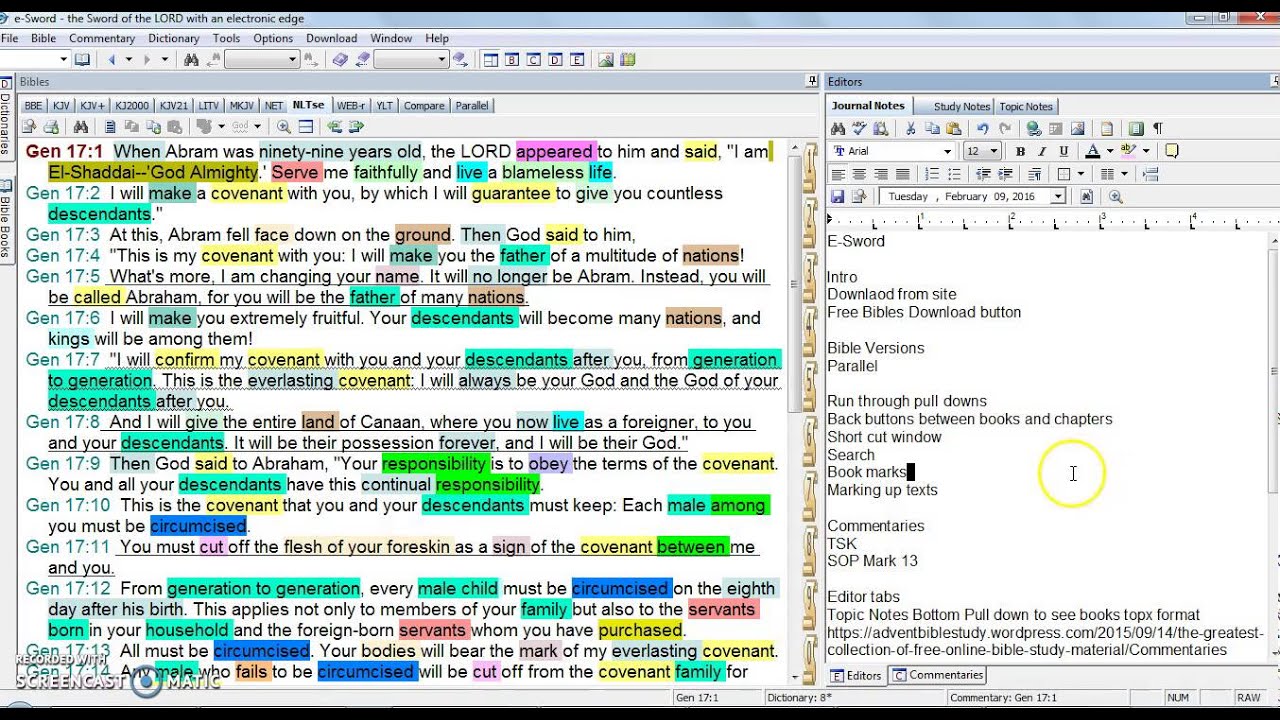Align editor text left
The width and height of the screenshot is (1280, 720).
(838, 174)
